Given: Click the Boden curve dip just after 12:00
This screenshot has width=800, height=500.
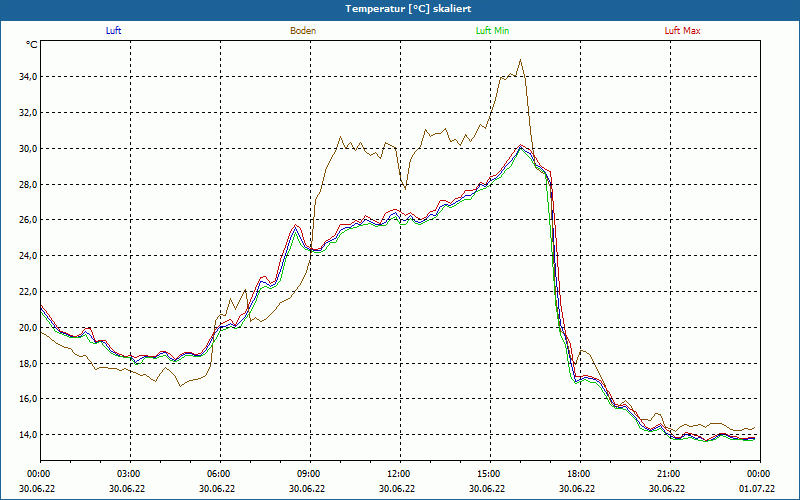Looking at the screenshot, I should (405, 188).
